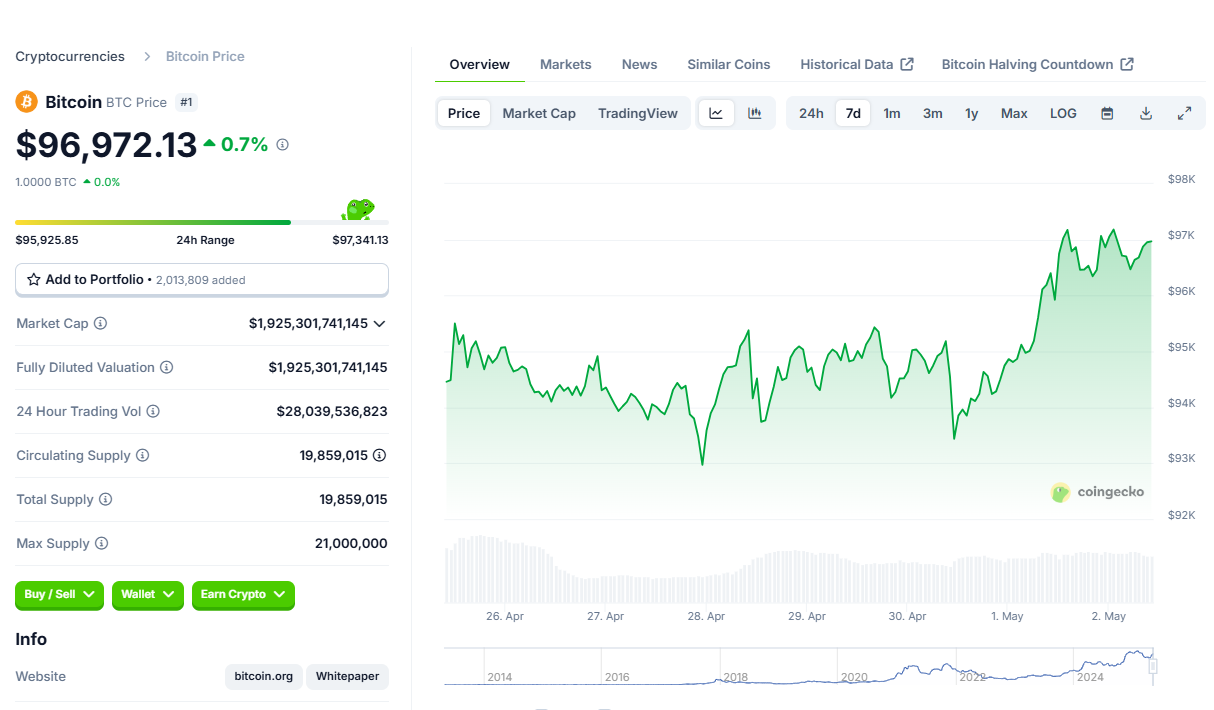This screenshot has width=1214, height=710.
Task: Open Bitcoin Halving Countdown external link icon
Action: tap(1127, 64)
